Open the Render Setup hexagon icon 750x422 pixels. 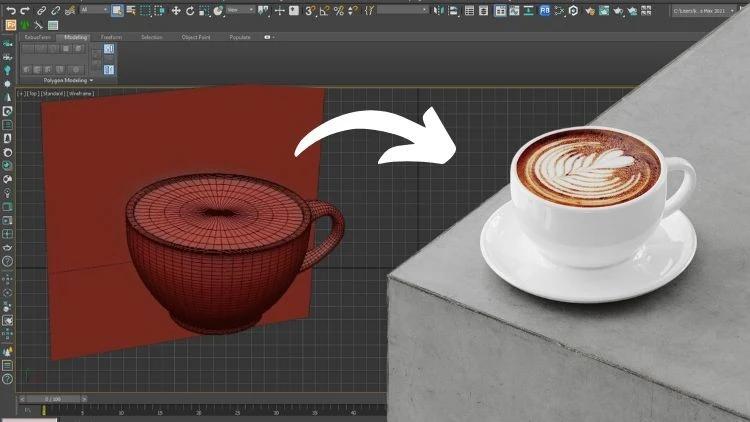tap(573, 10)
